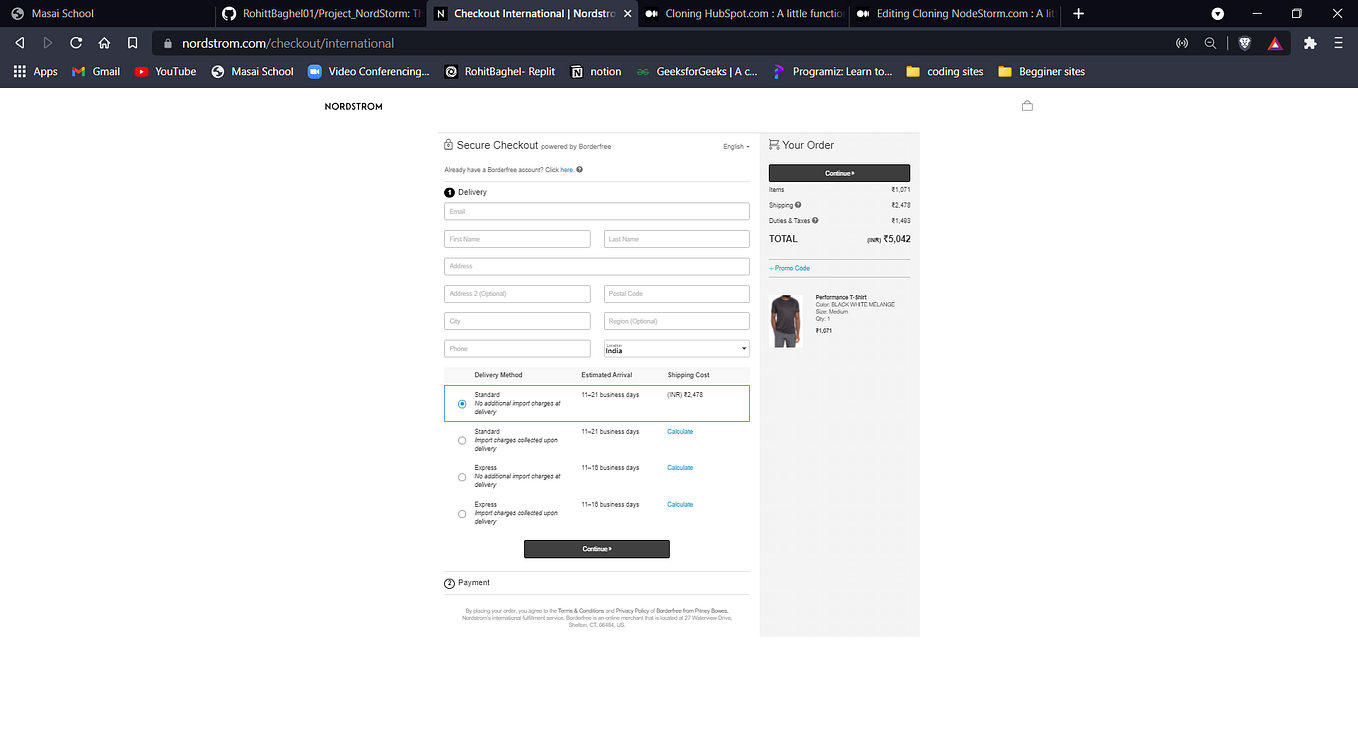Open the Location dropdown showing India

tap(676, 348)
